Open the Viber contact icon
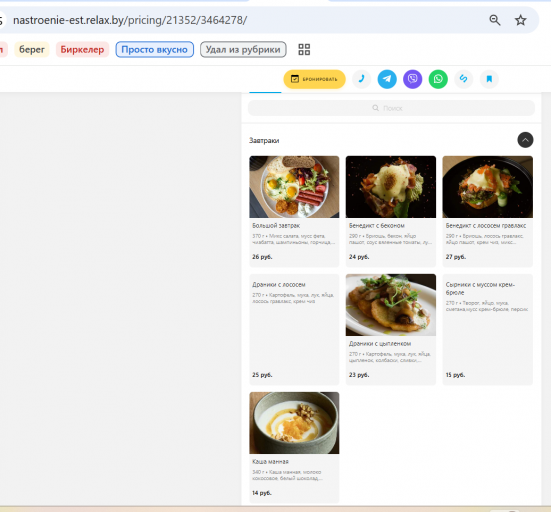The height and width of the screenshot is (512, 551). coord(413,79)
